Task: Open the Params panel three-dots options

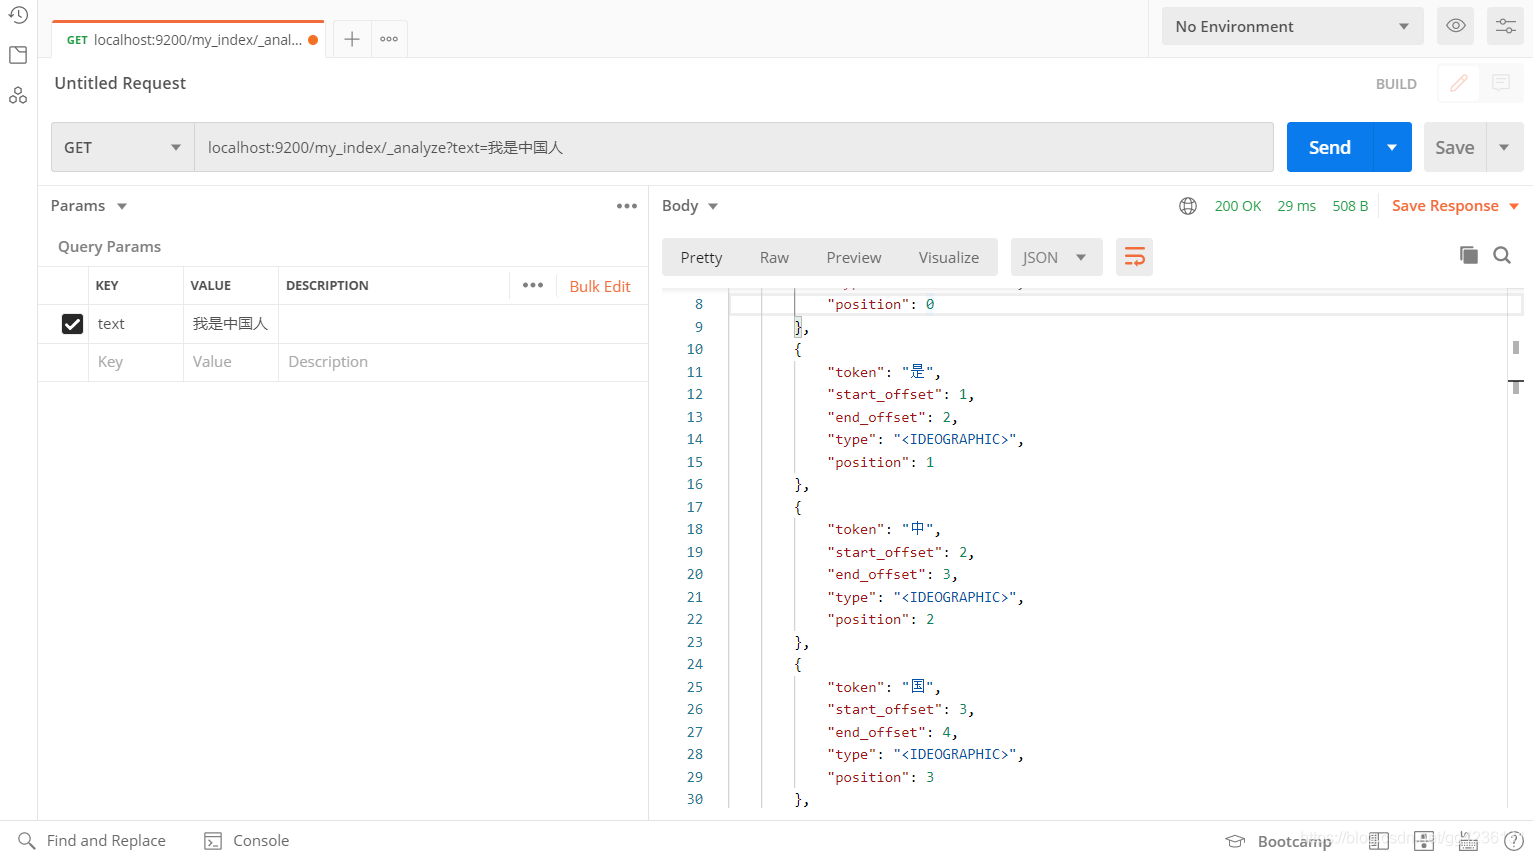Action: (x=627, y=206)
